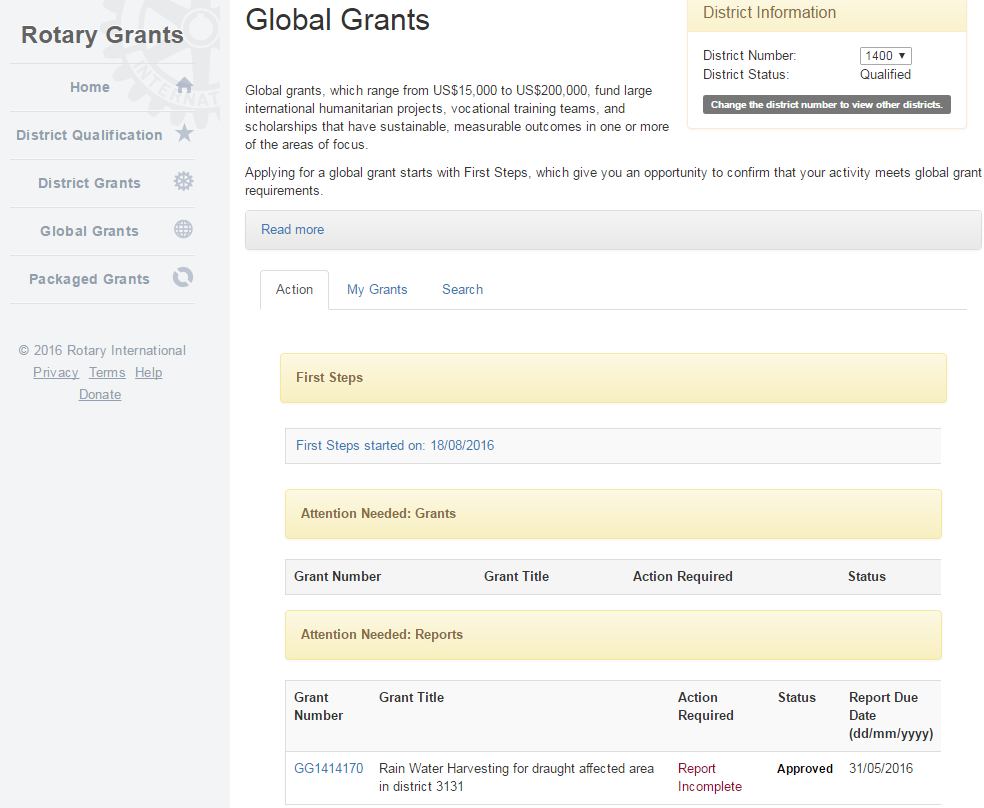Switch to the My Grants tab
The image size is (984, 808).
(x=377, y=290)
